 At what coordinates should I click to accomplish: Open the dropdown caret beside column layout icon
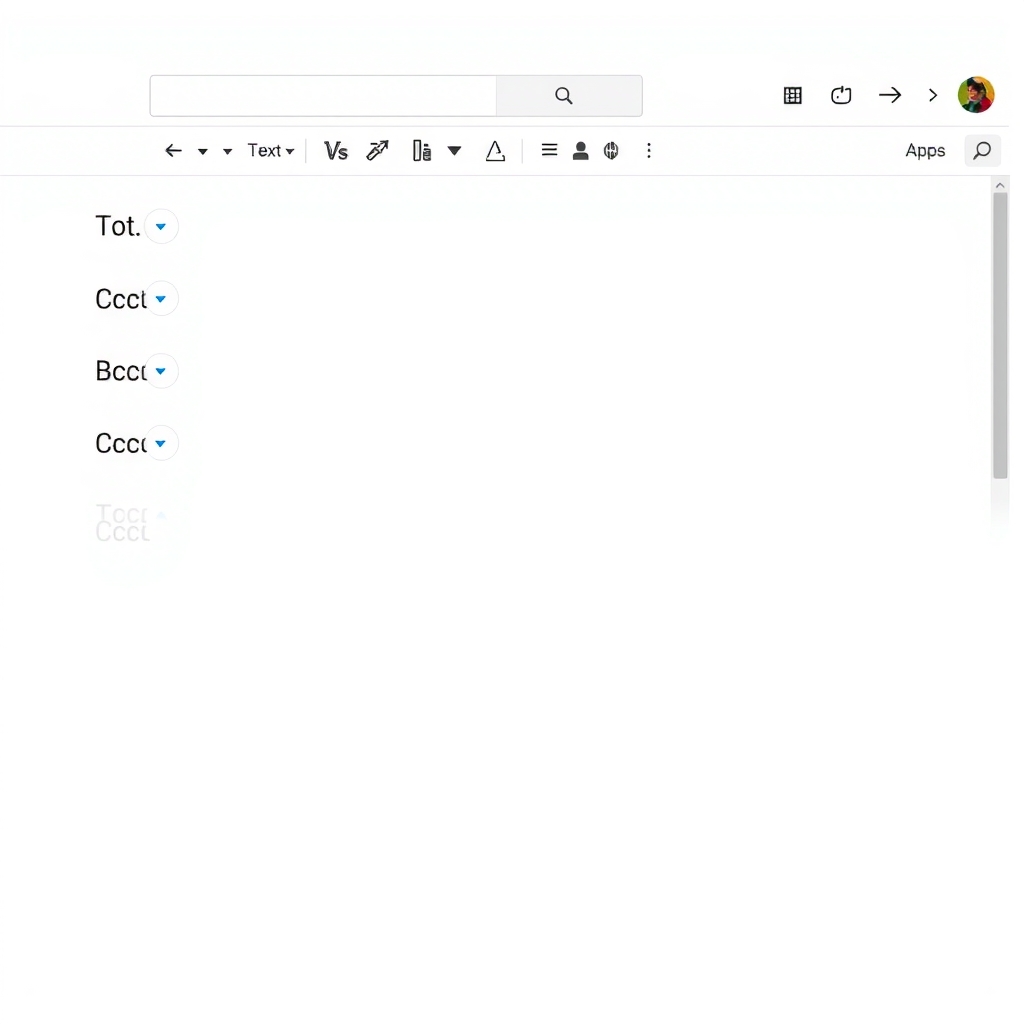tap(455, 151)
